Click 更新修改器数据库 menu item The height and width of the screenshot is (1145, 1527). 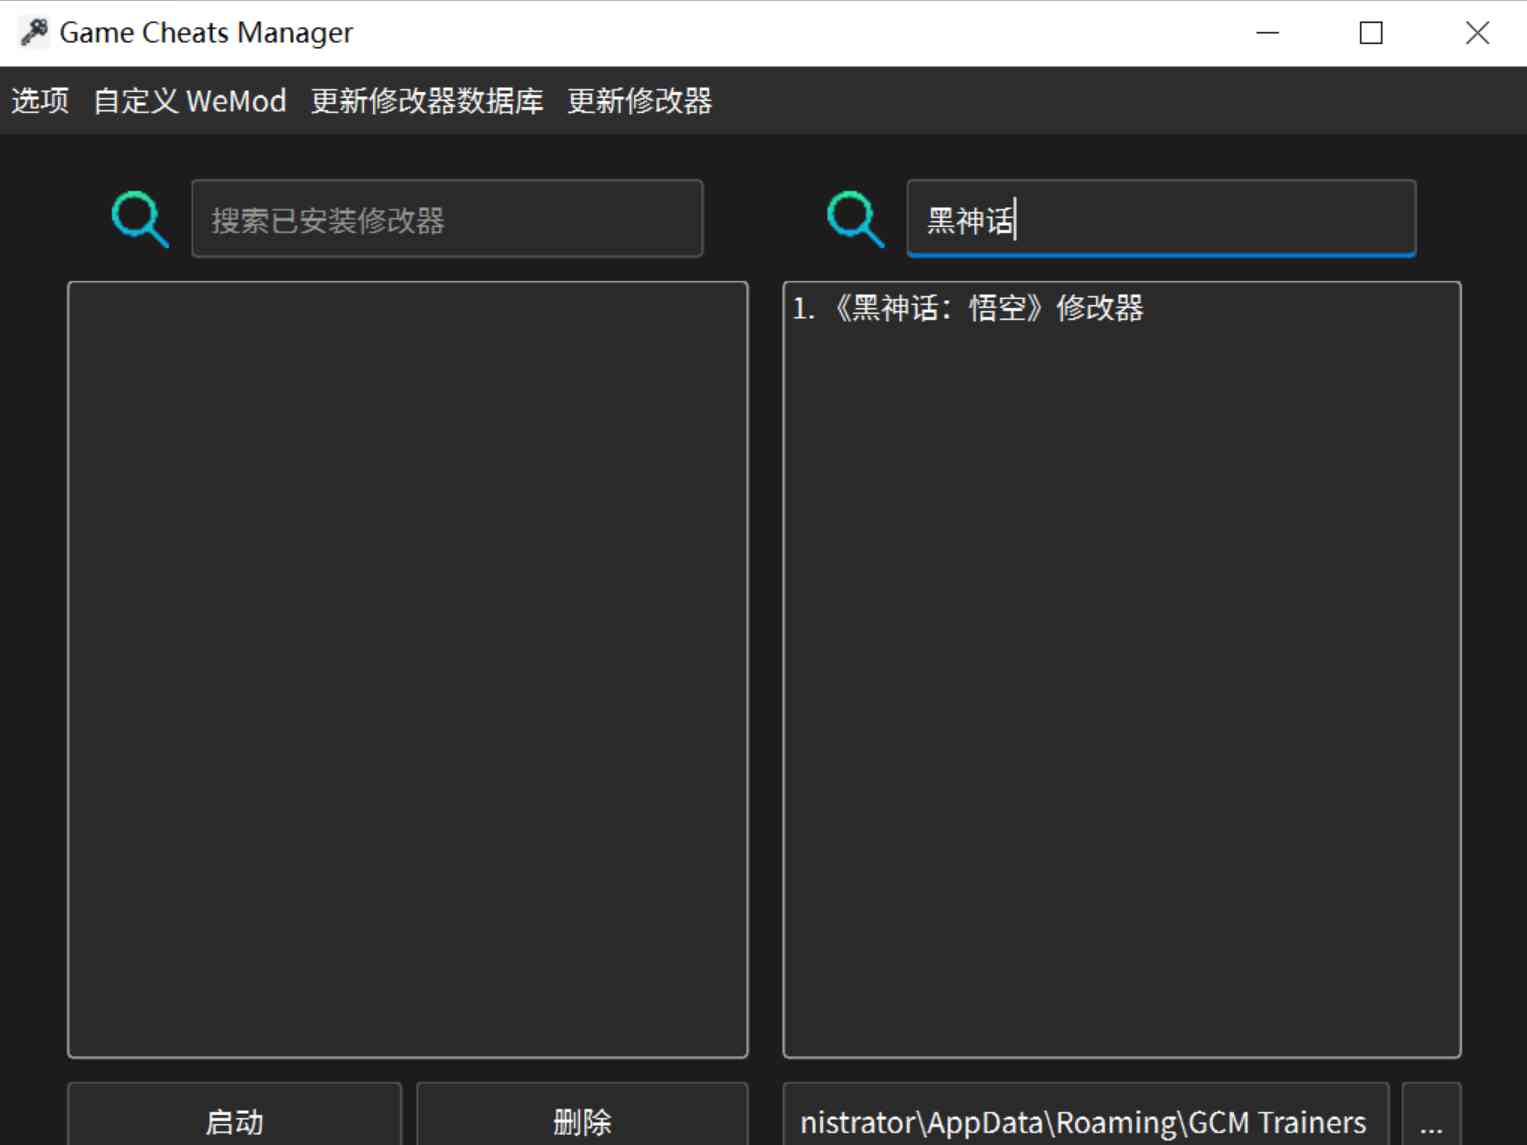click(427, 101)
